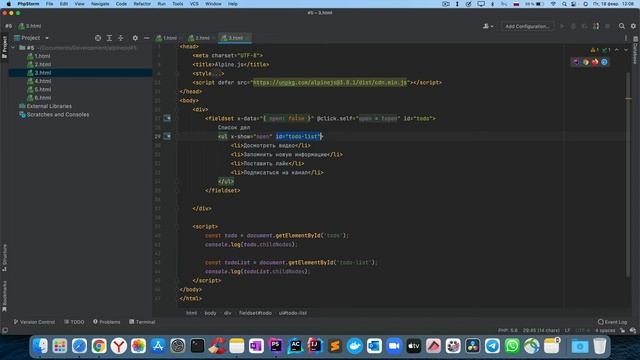Open Navigate menu
640x360 pixels.
[x=100, y=4]
